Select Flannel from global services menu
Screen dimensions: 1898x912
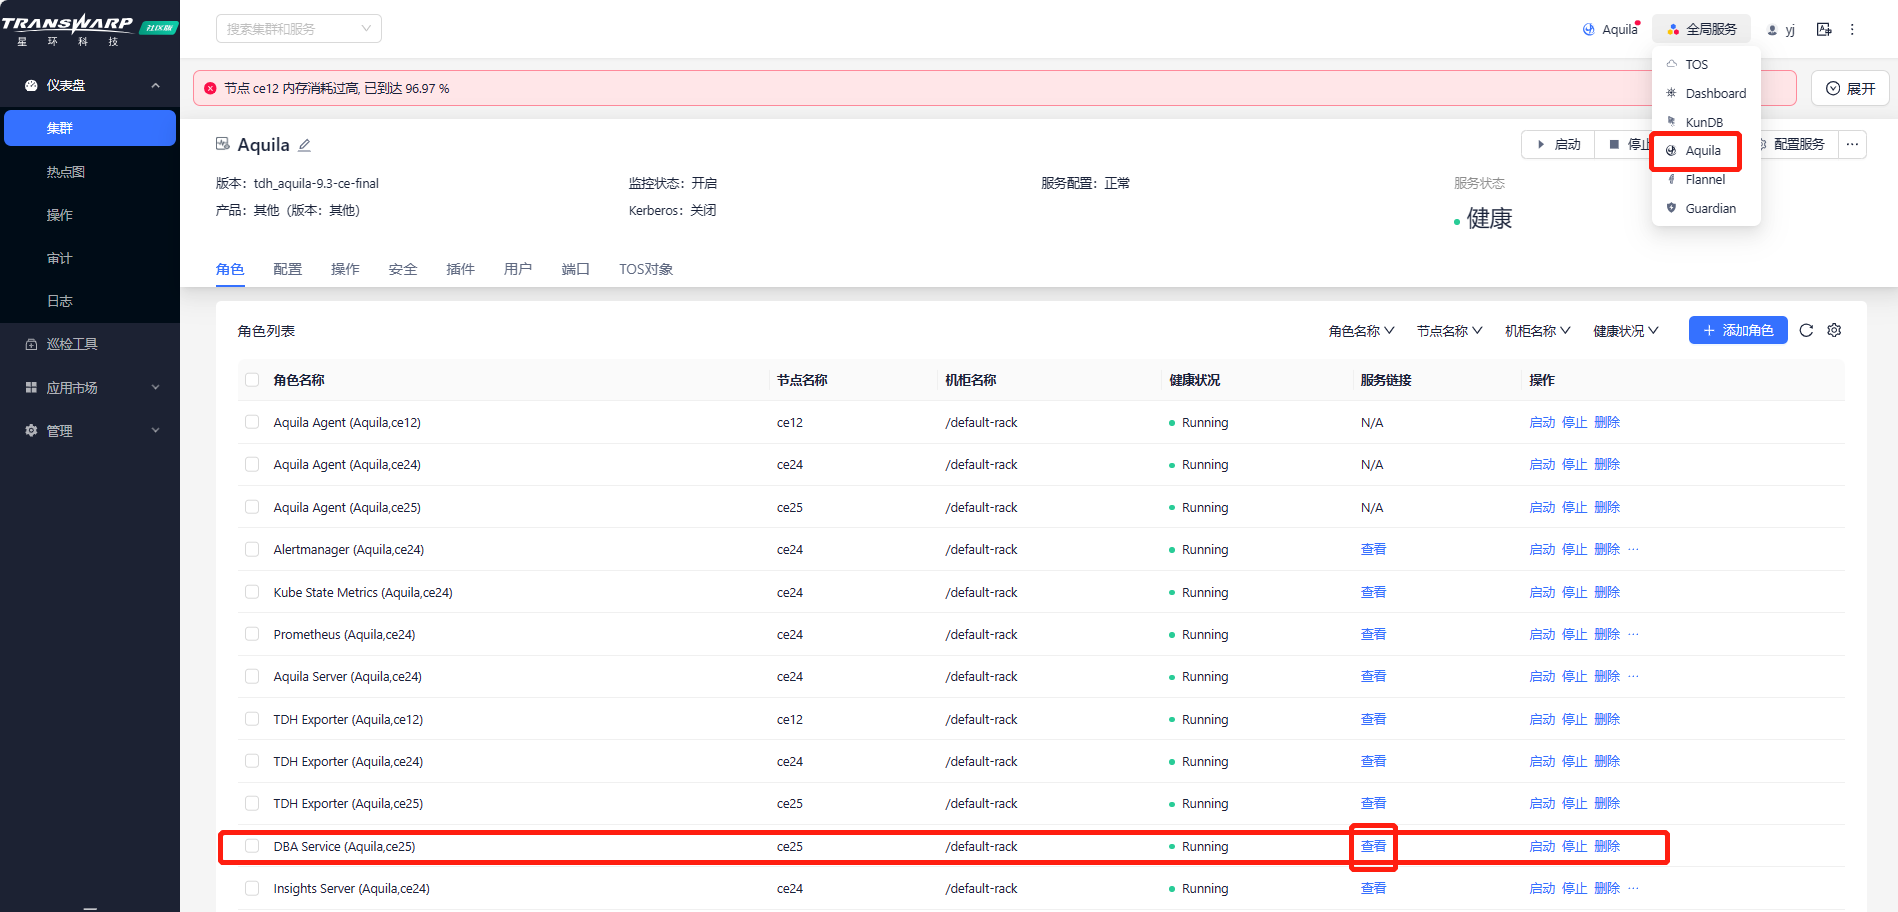tap(1706, 180)
